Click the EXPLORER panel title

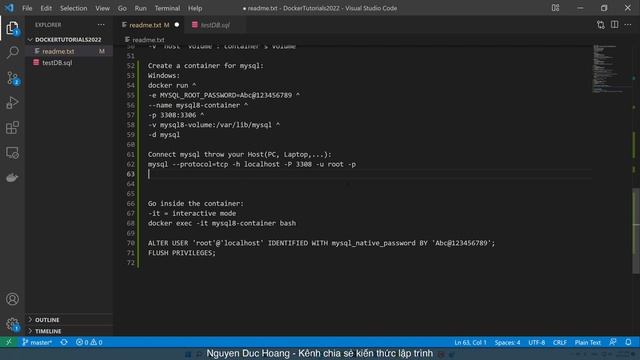tap(48, 25)
